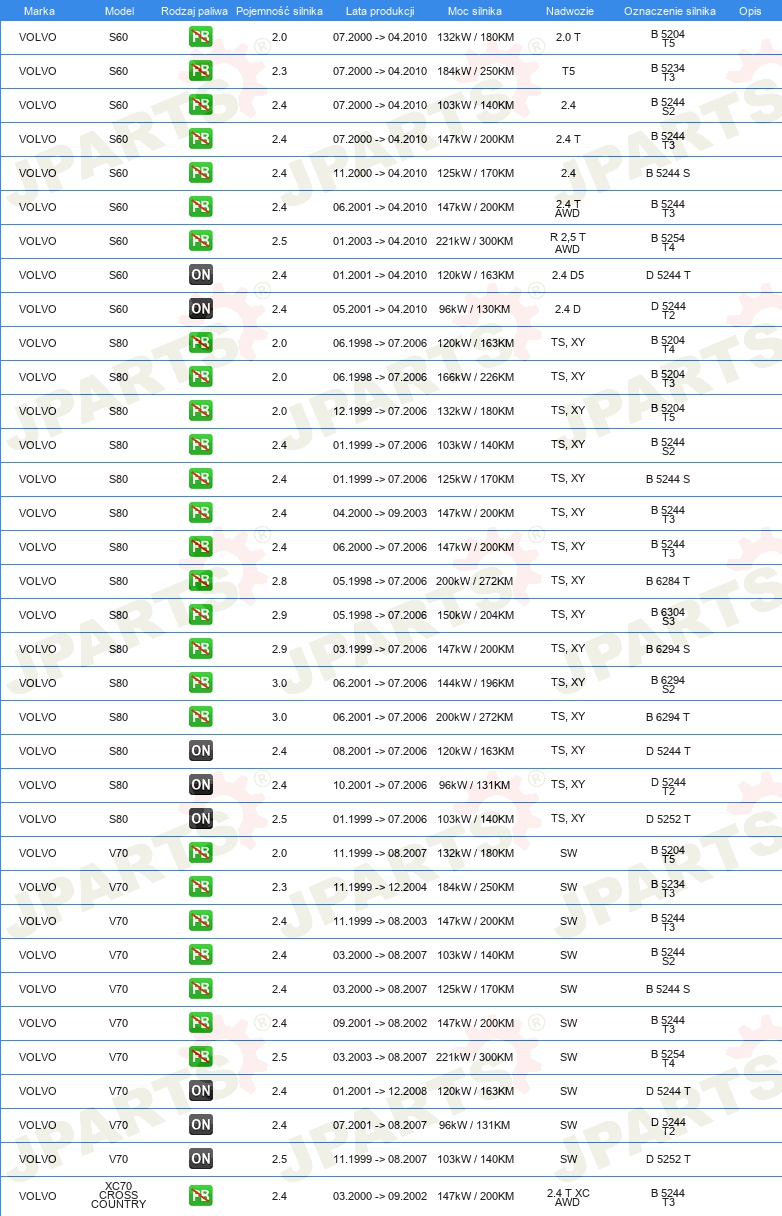782x1216 pixels.
Task: Click production years 03.2000 -> 09.2002
Action: pos(380,1196)
